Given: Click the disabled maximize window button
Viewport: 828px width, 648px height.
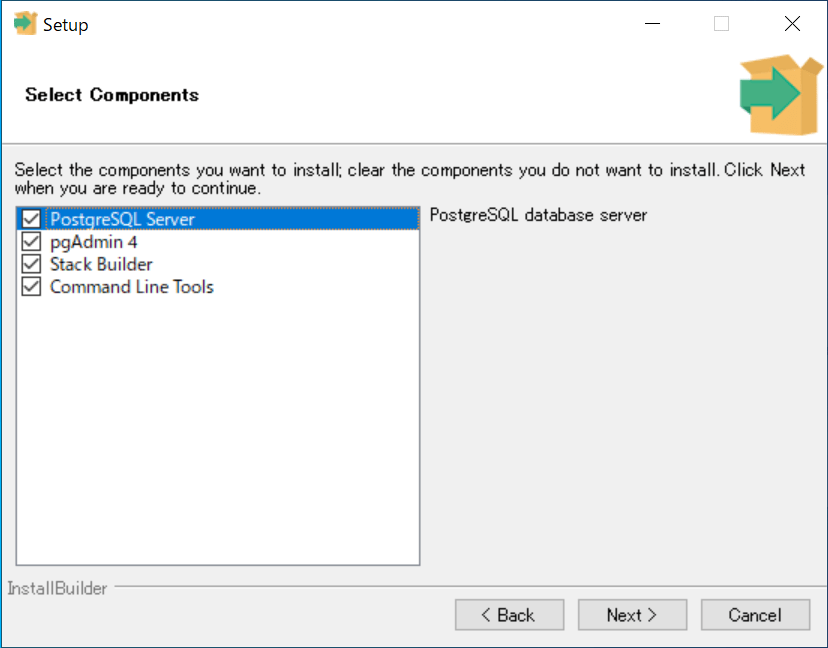Looking at the screenshot, I should pos(721,24).
